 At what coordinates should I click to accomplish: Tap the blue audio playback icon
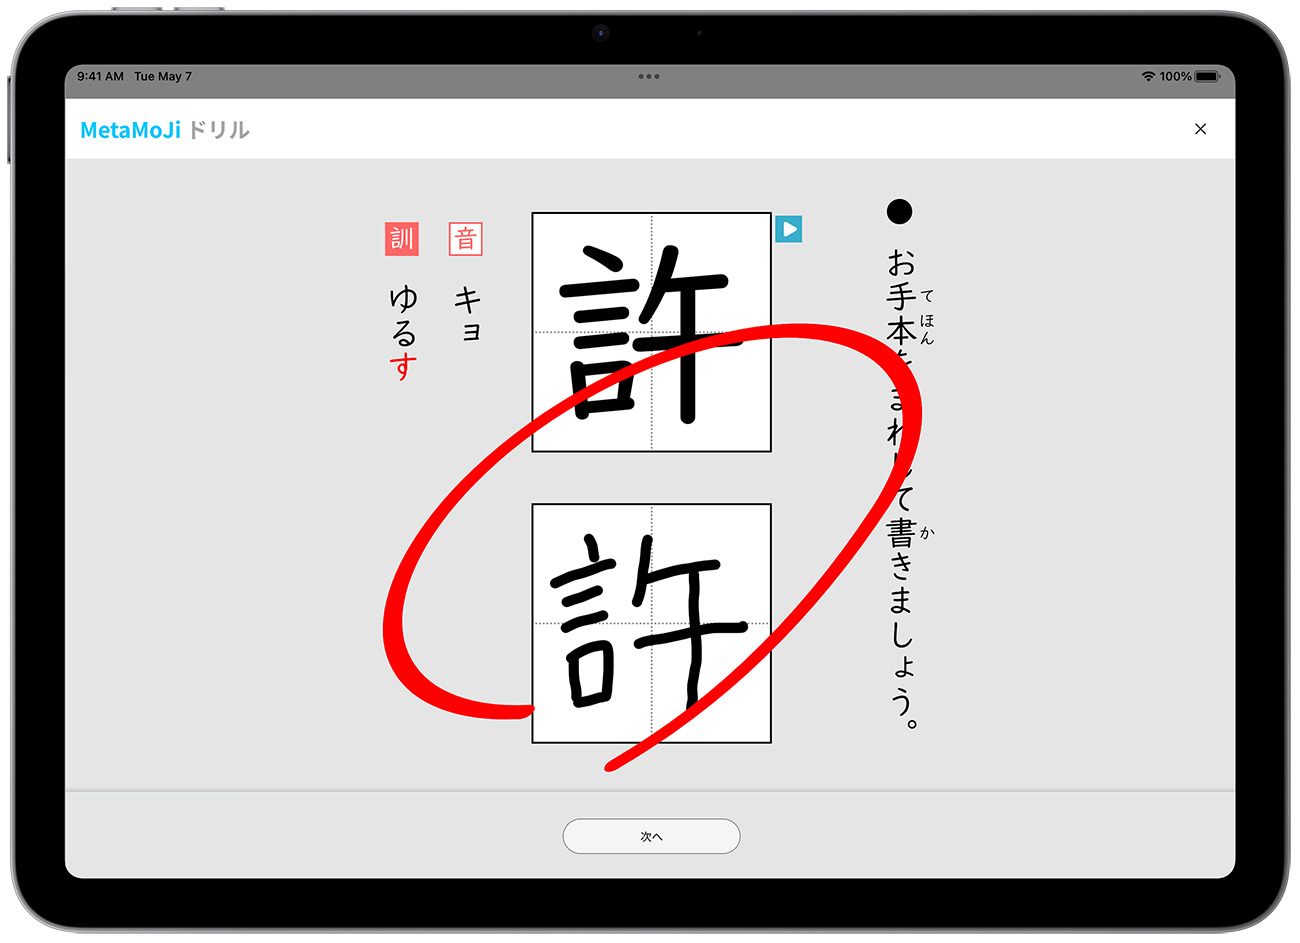click(x=789, y=229)
